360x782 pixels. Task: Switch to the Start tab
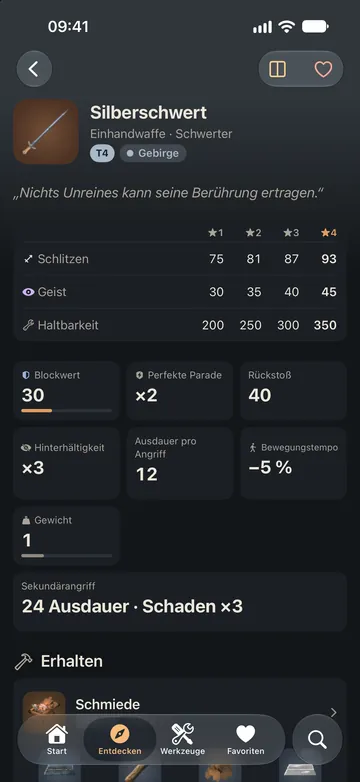pyautogui.click(x=57, y=739)
